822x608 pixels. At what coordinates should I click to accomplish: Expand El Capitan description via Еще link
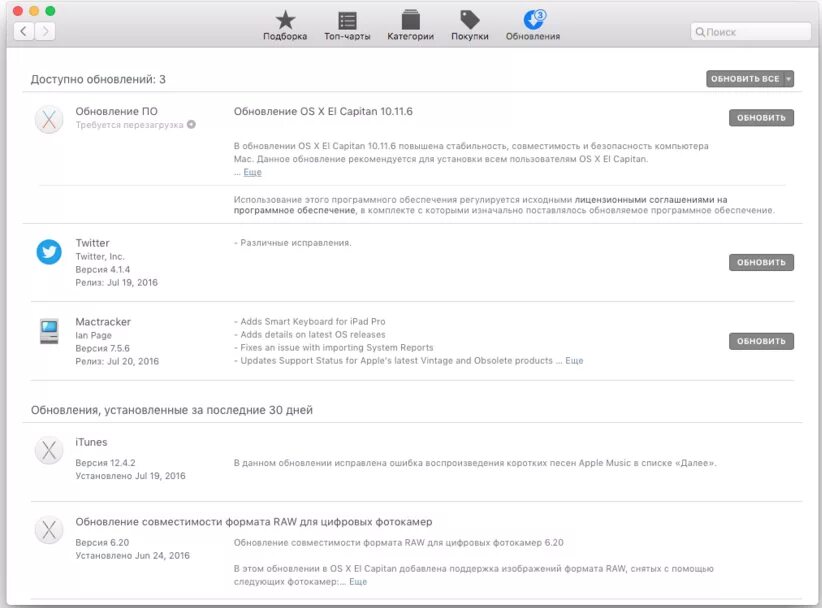252,172
